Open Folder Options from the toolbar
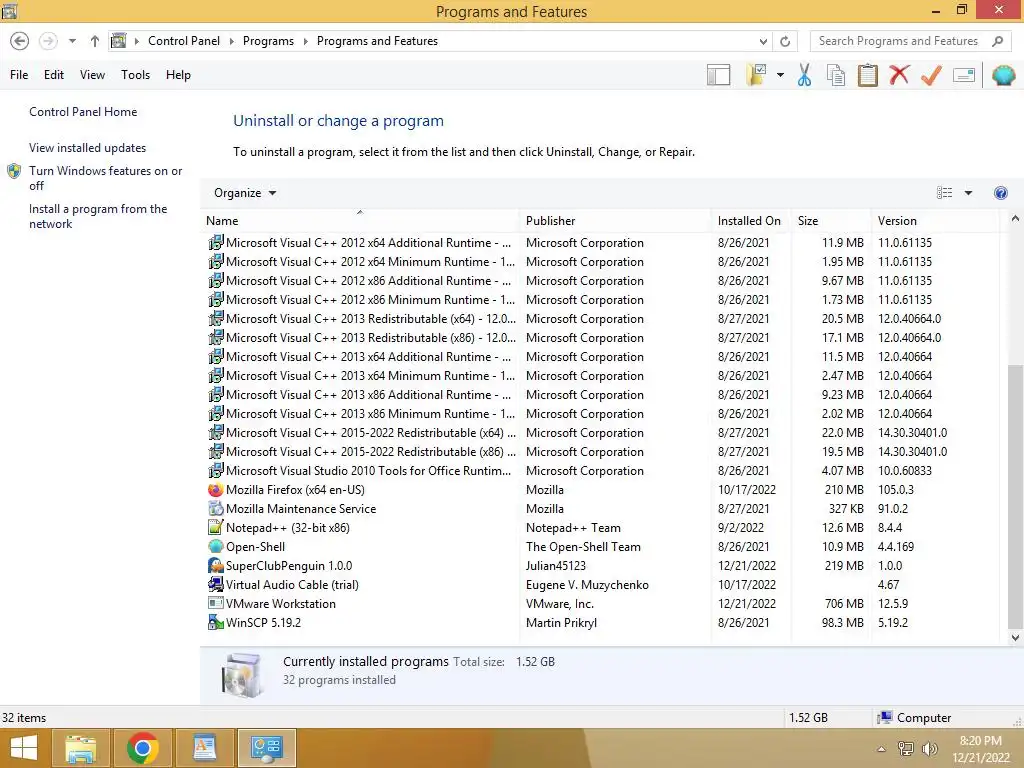This screenshot has height=768, width=1024. pos(757,75)
